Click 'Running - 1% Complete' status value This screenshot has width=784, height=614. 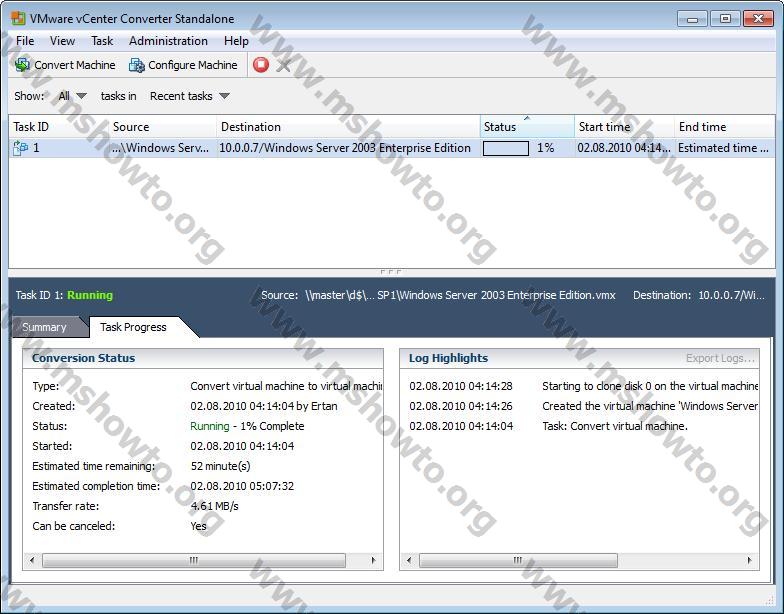pos(247,426)
